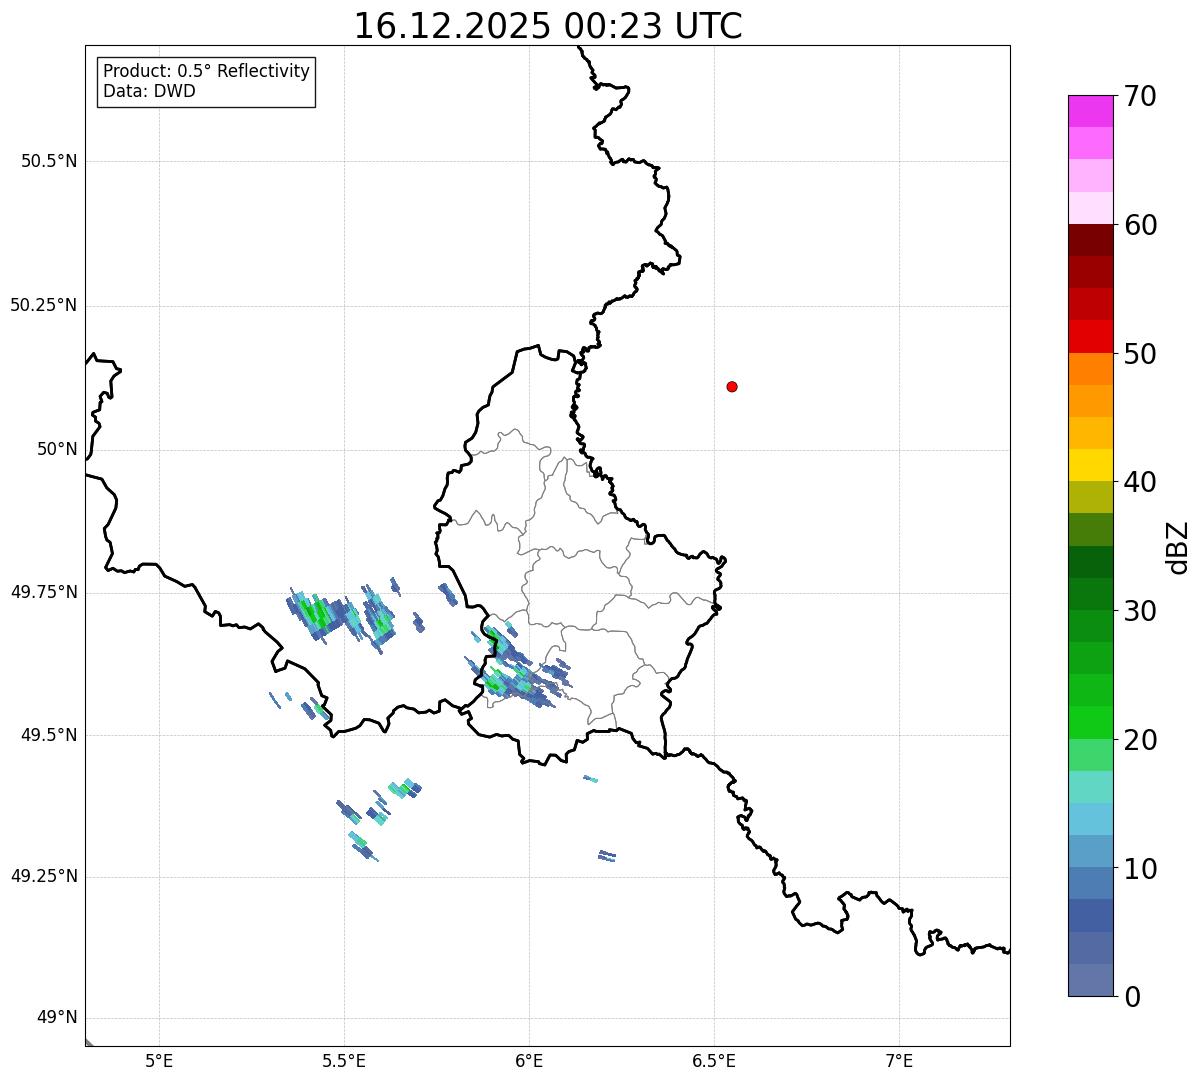1202x1081 pixels.
Task: Click the 49.5°N latitude label
Action: coord(49,735)
